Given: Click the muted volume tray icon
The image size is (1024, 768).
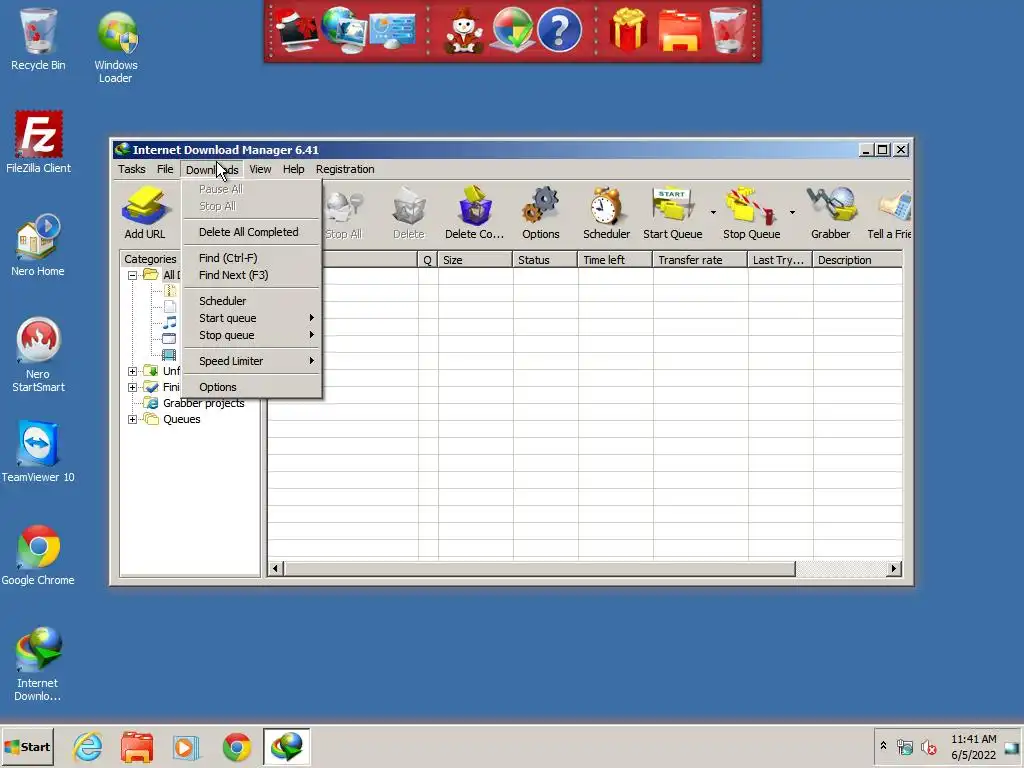Looking at the screenshot, I should 928,747.
